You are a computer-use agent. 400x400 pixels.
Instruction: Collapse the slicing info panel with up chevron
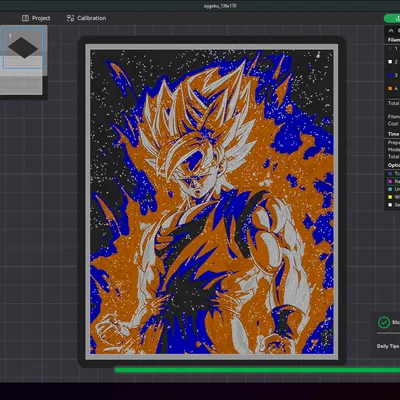click(x=391, y=31)
